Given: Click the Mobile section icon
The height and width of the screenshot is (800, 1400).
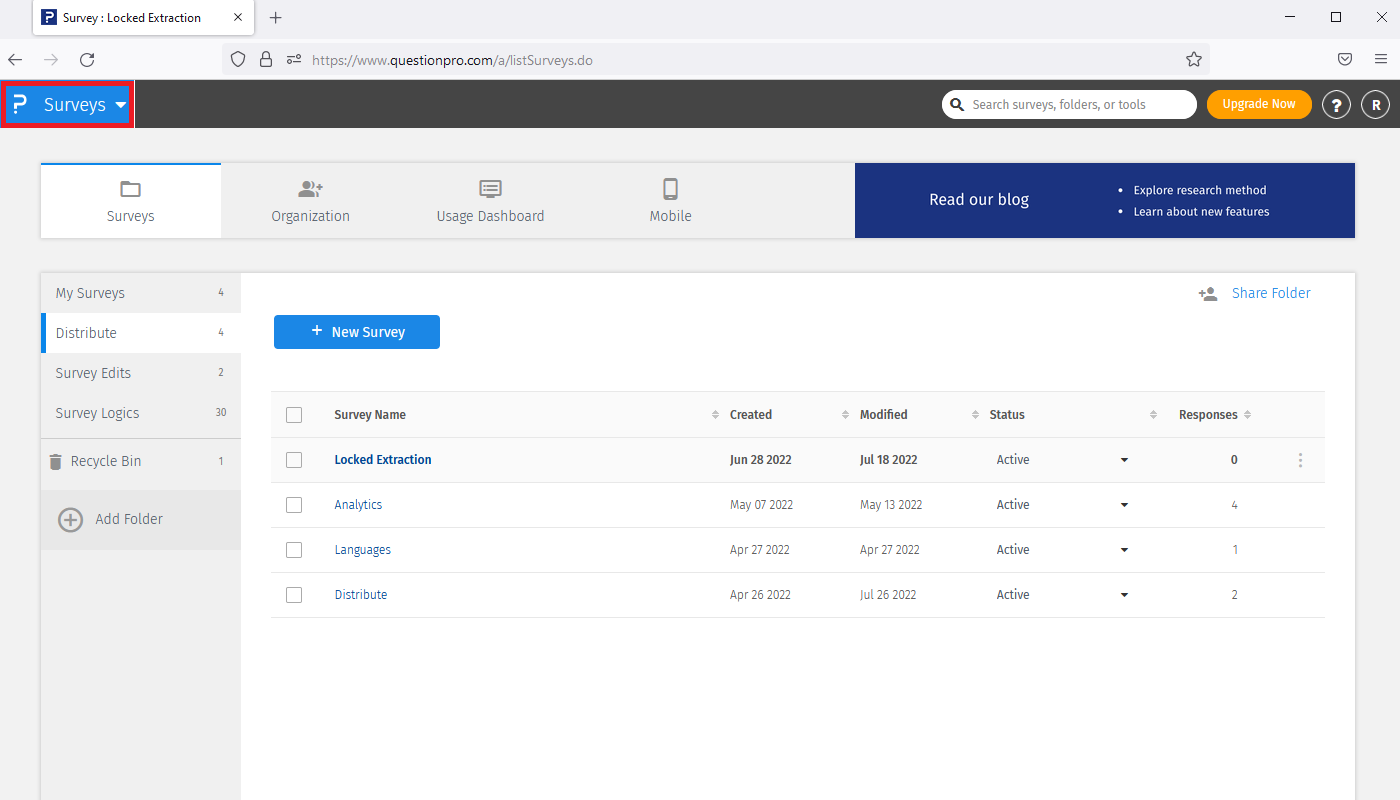Looking at the screenshot, I should (x=670, y=188).
